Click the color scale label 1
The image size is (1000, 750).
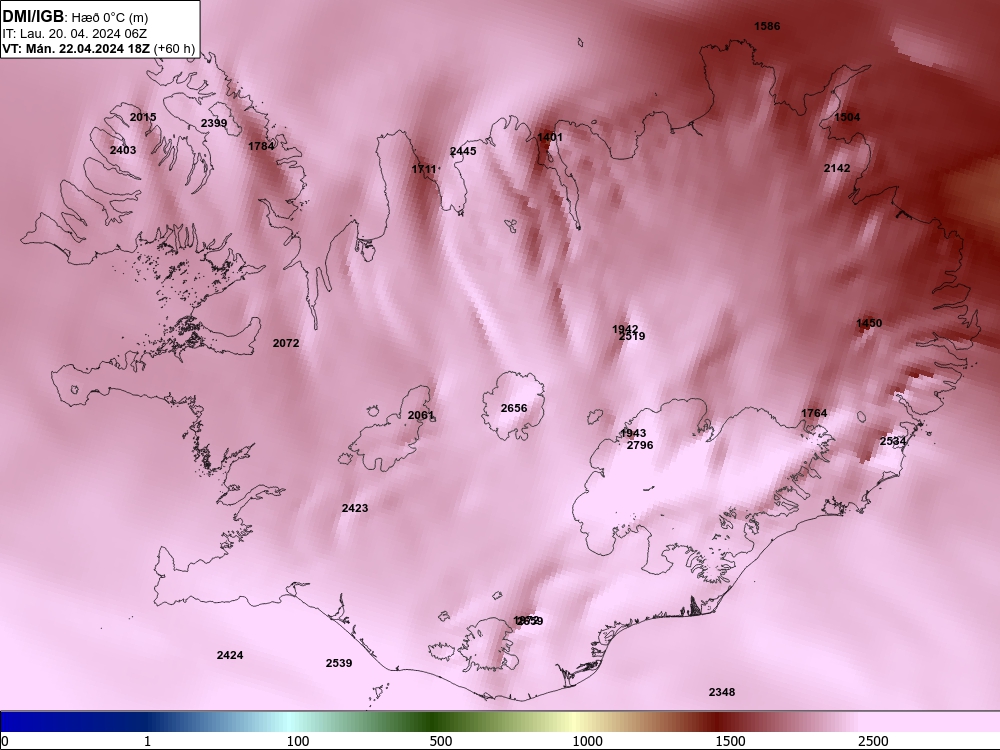(147, 741)
